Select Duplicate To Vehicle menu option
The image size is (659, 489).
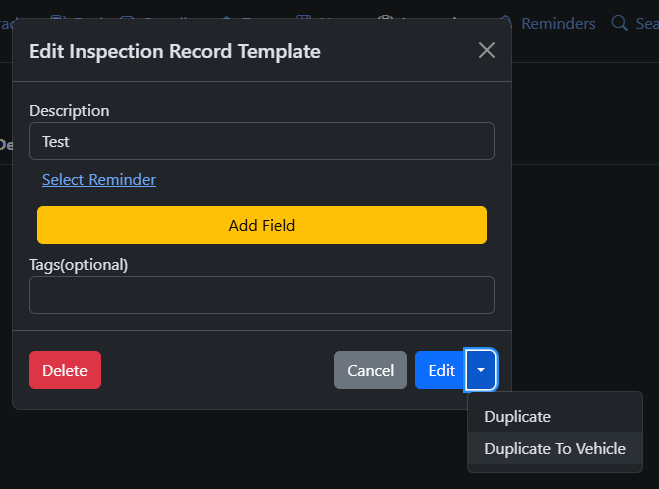pos(555,449)
